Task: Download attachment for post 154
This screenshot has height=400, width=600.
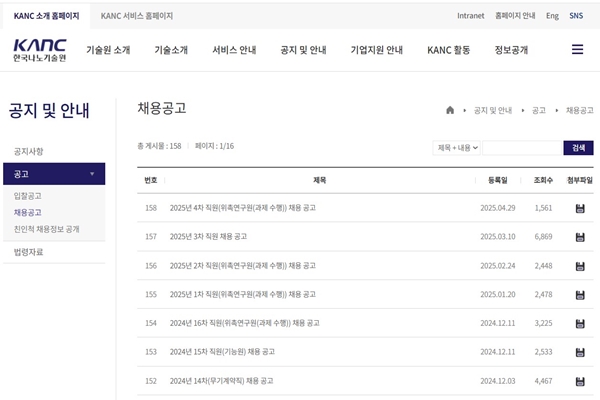Action: pos(580,323)
